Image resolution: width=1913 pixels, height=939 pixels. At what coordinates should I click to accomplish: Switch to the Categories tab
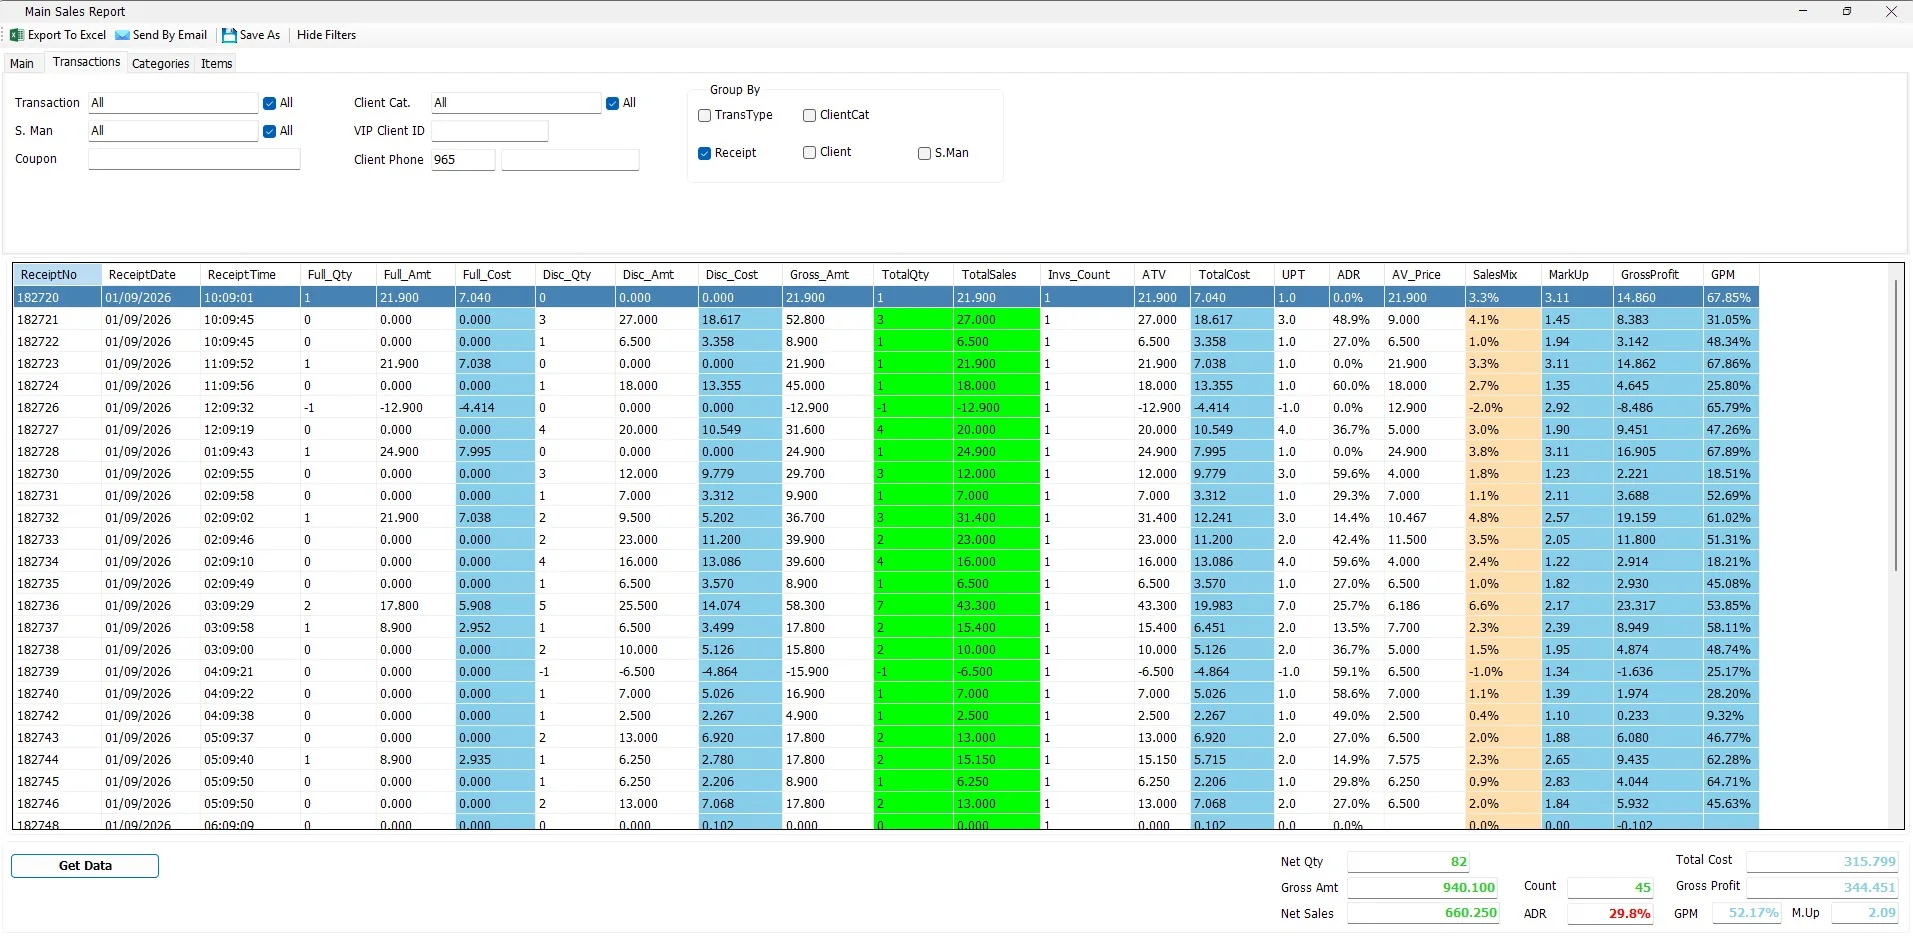(160, 63)
